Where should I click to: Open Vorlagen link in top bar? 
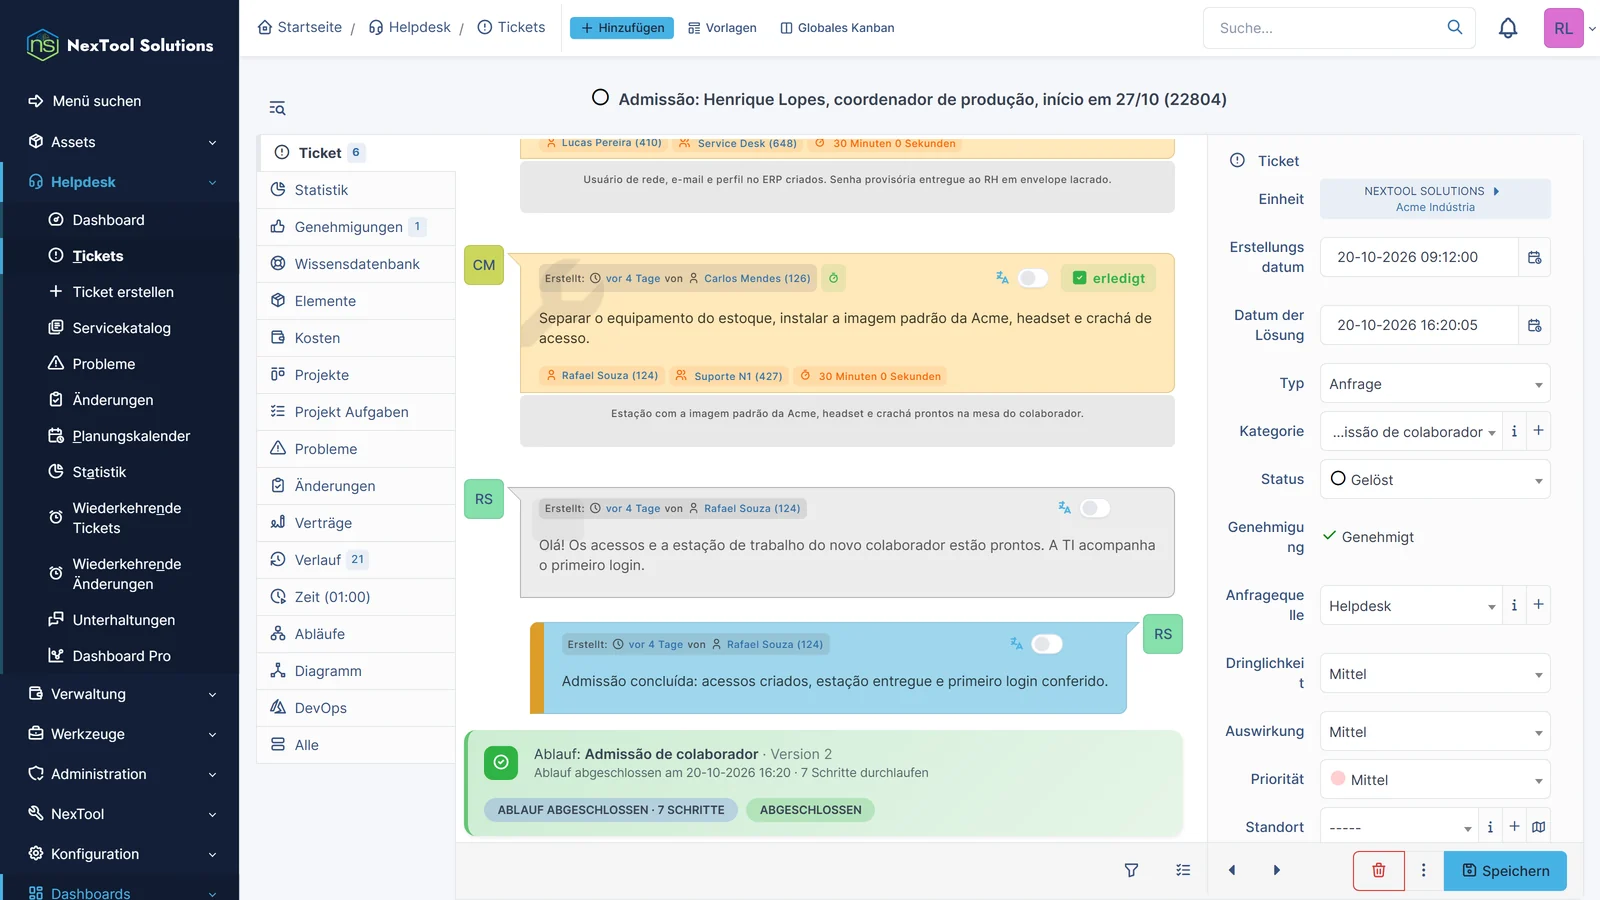tap(722, 28)
